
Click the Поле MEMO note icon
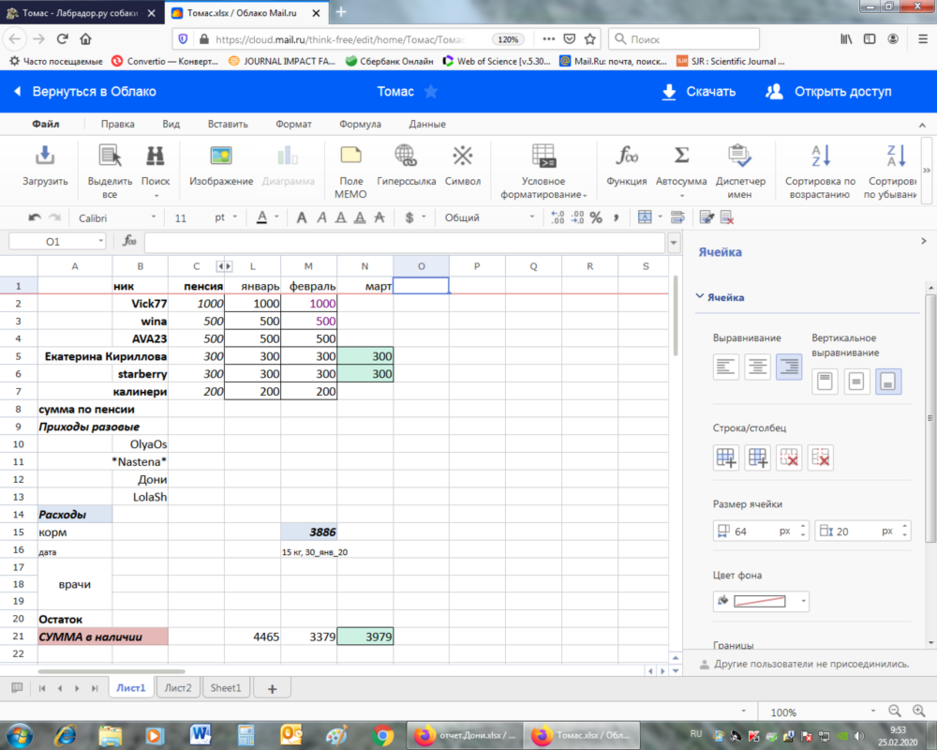pos(350,156)
